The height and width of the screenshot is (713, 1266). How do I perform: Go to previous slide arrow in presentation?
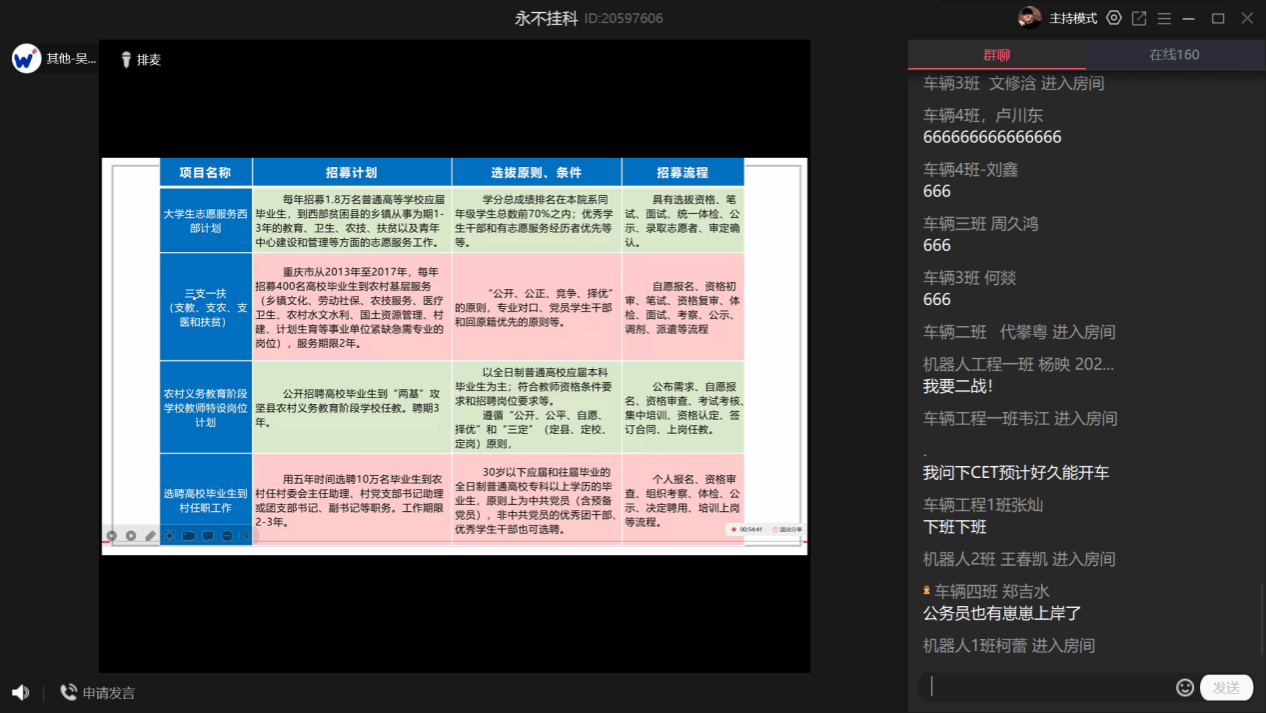(112, 536)
